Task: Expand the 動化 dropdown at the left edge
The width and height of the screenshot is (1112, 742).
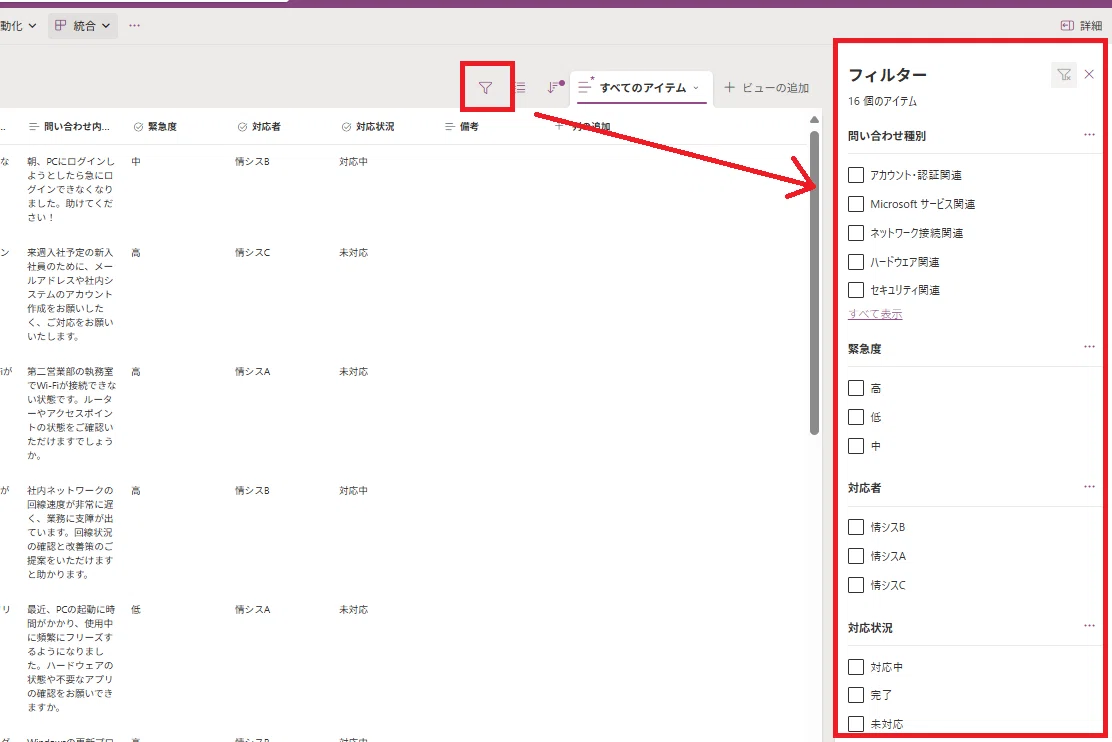Action: click(x=18, y=26)
